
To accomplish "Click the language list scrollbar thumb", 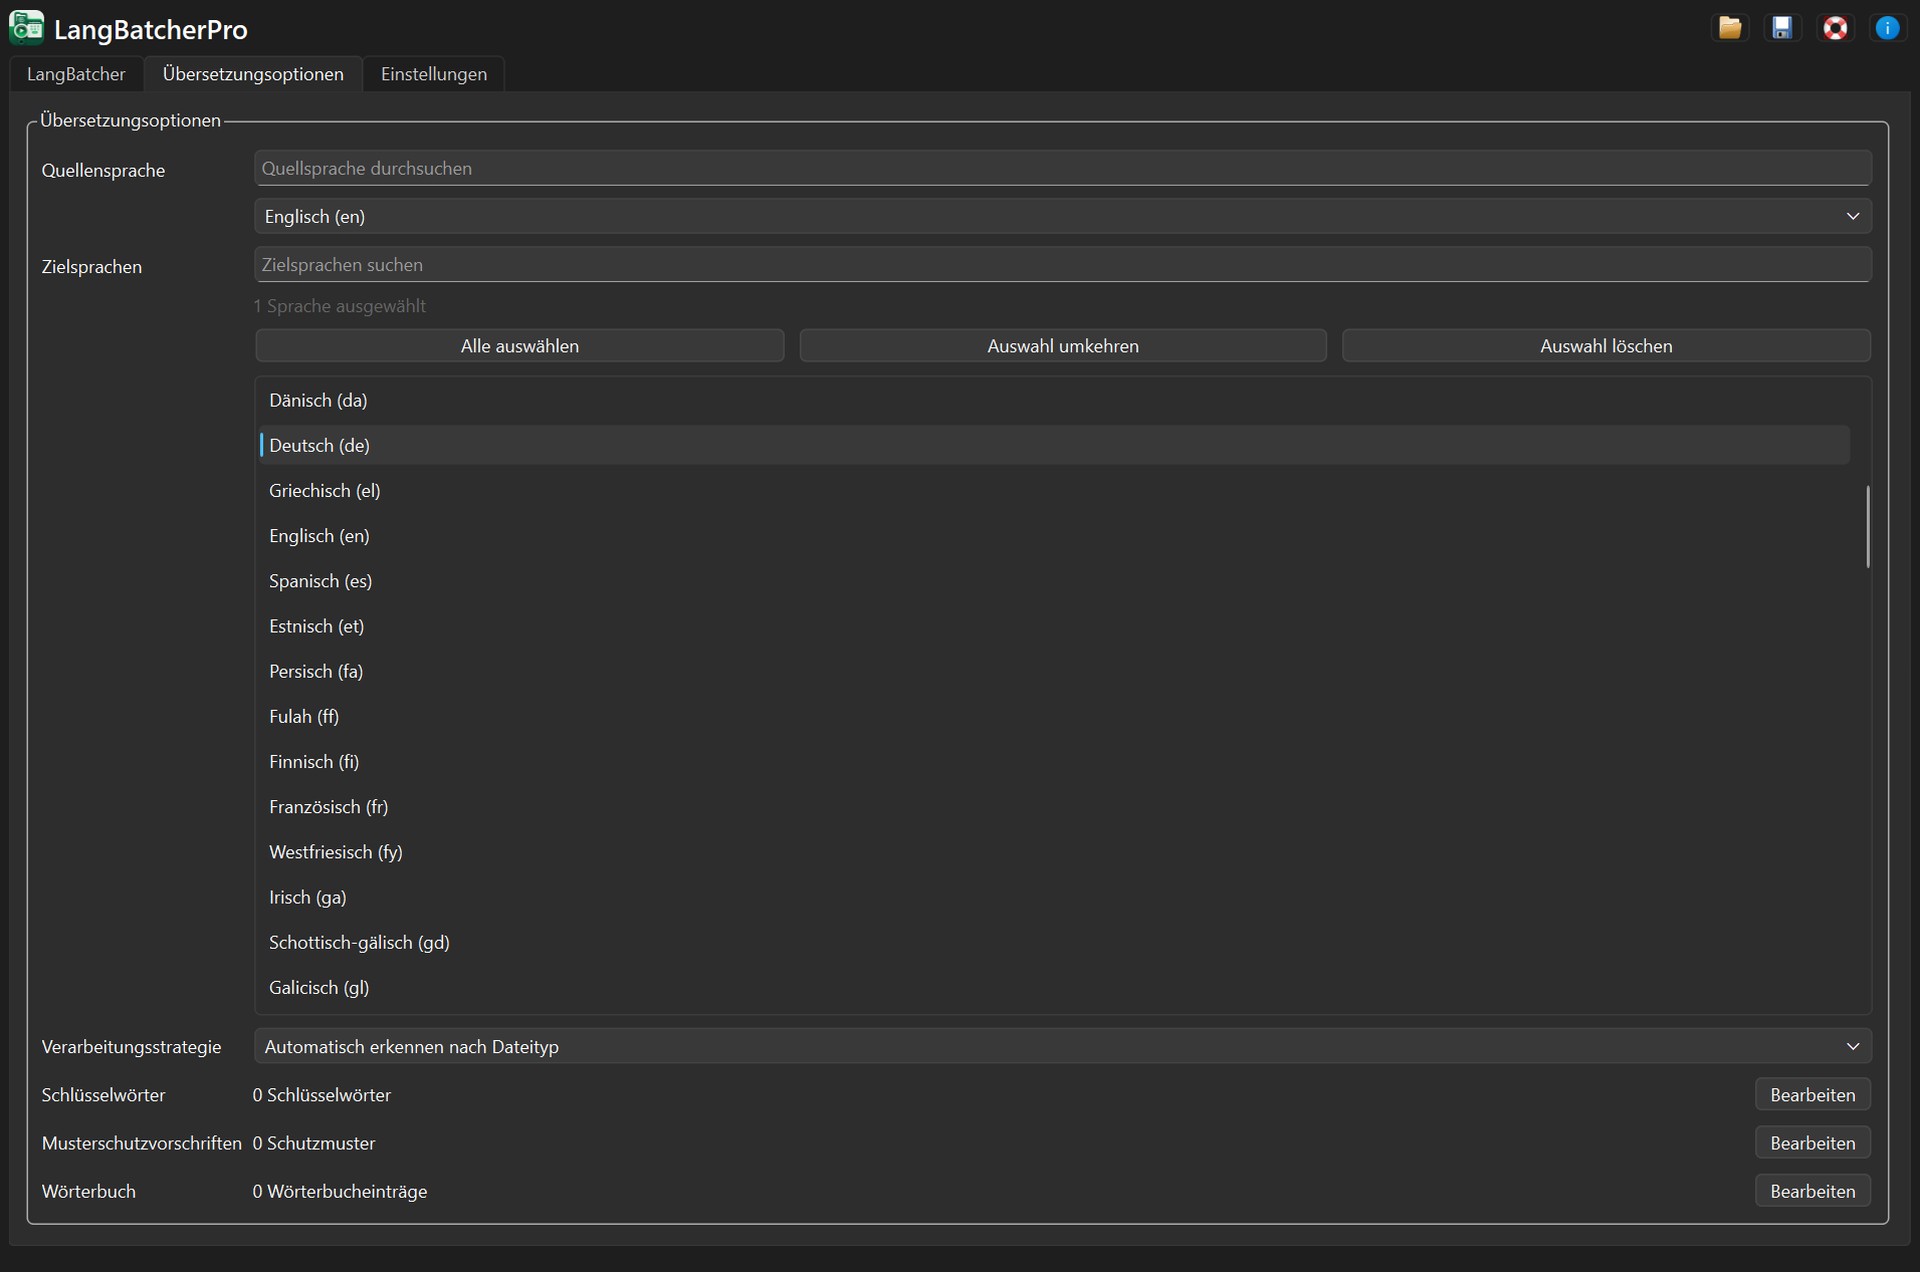I will pos(1867,527).
